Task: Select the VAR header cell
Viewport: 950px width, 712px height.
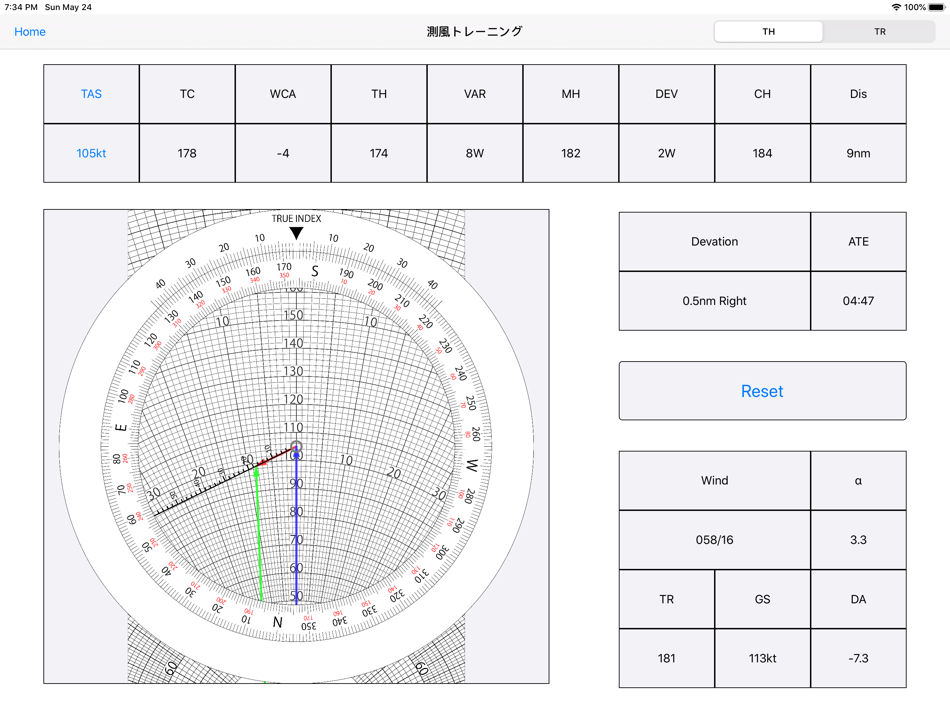Action: click(475, 94)
